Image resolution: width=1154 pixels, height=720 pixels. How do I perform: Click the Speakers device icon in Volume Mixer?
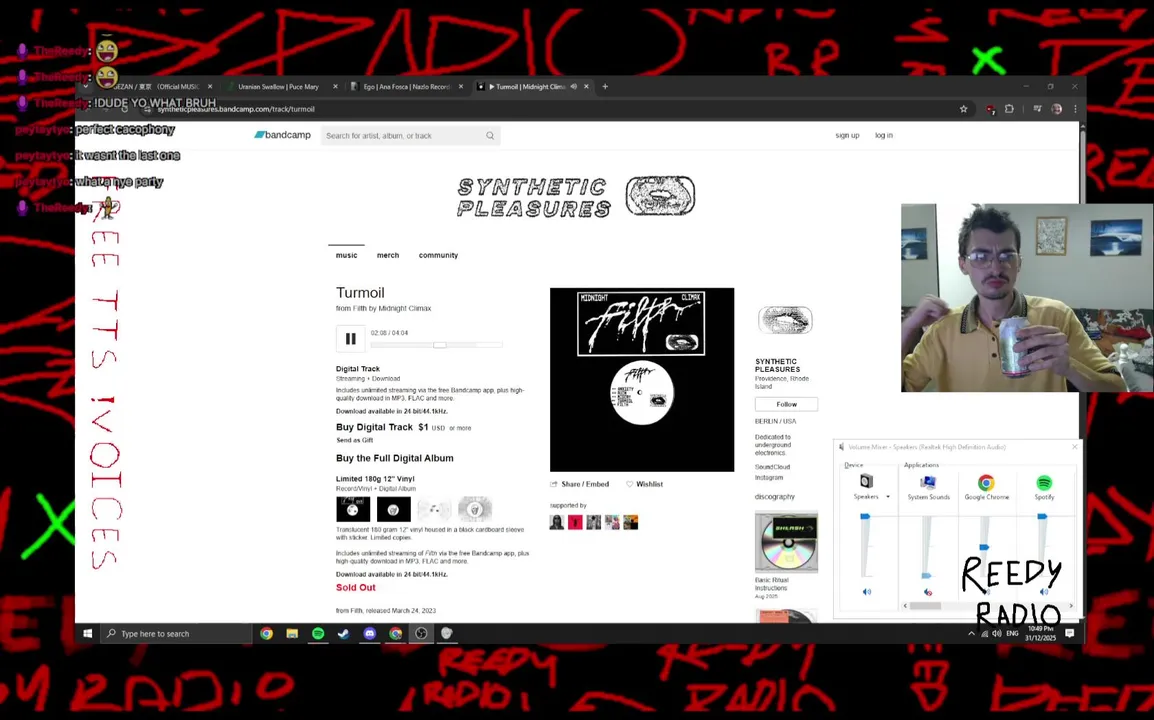866,481
